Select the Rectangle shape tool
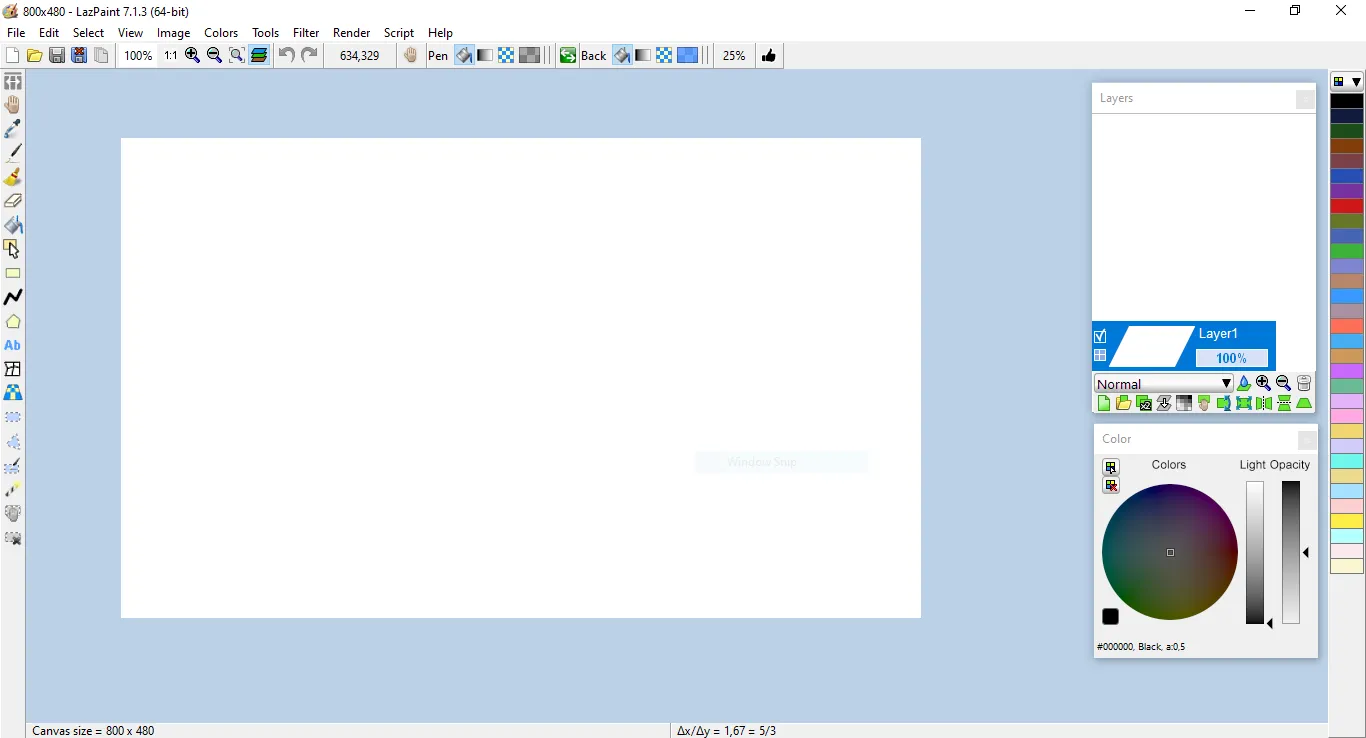 (x=13, y=273)
